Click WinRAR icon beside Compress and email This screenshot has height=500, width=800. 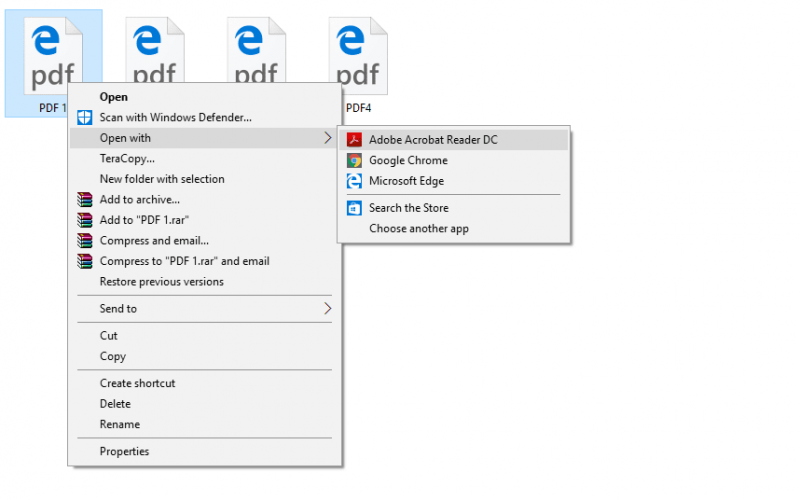tap(85, 240)
